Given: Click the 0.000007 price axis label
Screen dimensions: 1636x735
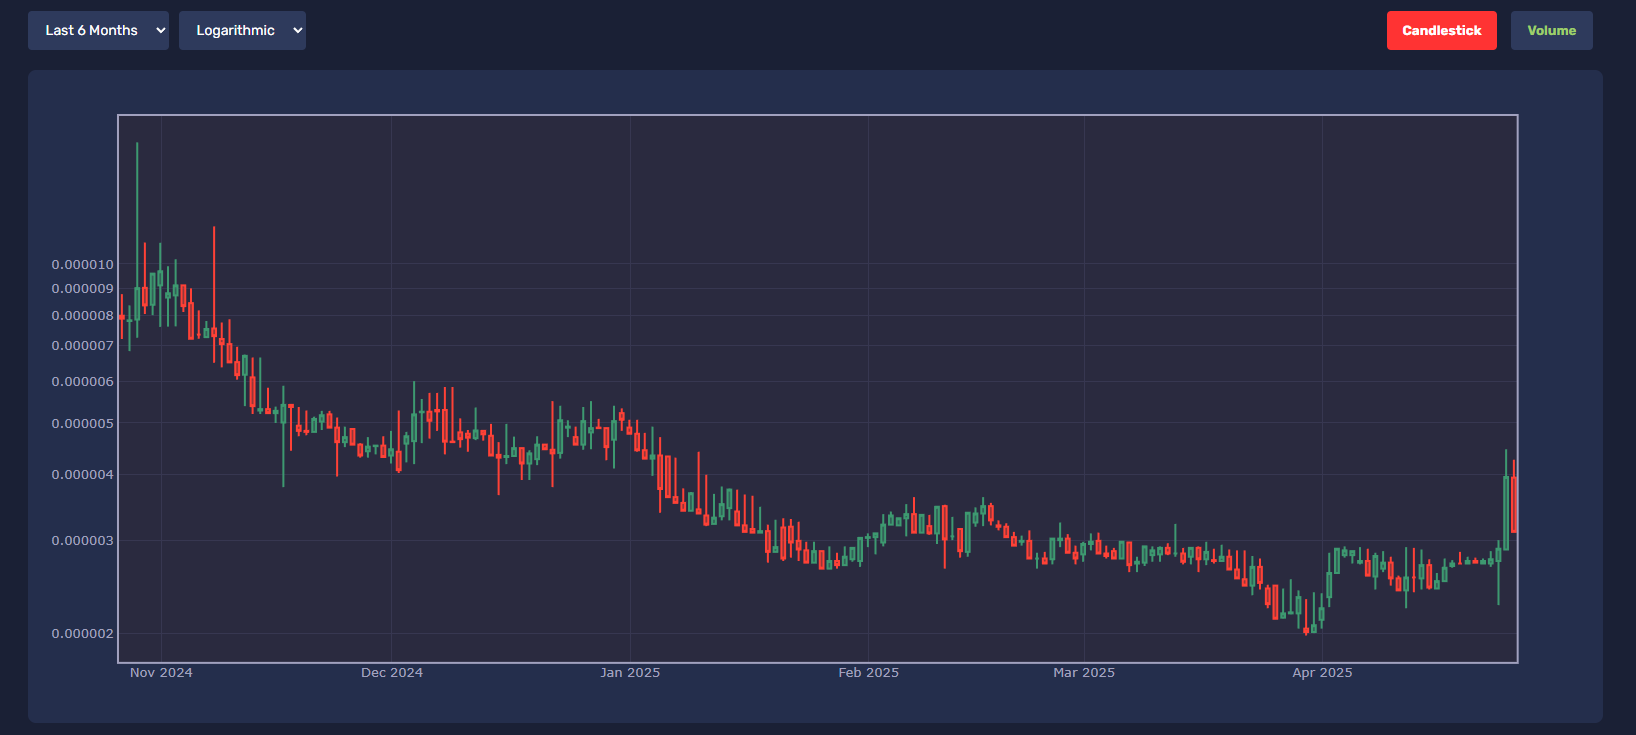Looking at the screenshot, I should [83, 346].
